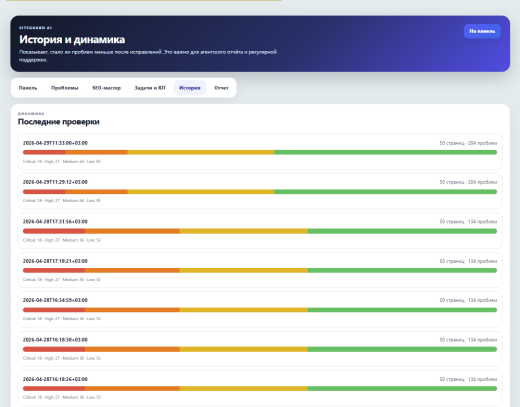Click the timestamp 2026-04-28T17:18:21+03:00
This screenshot has width=520, height=407.
click(x=55, y=261)
